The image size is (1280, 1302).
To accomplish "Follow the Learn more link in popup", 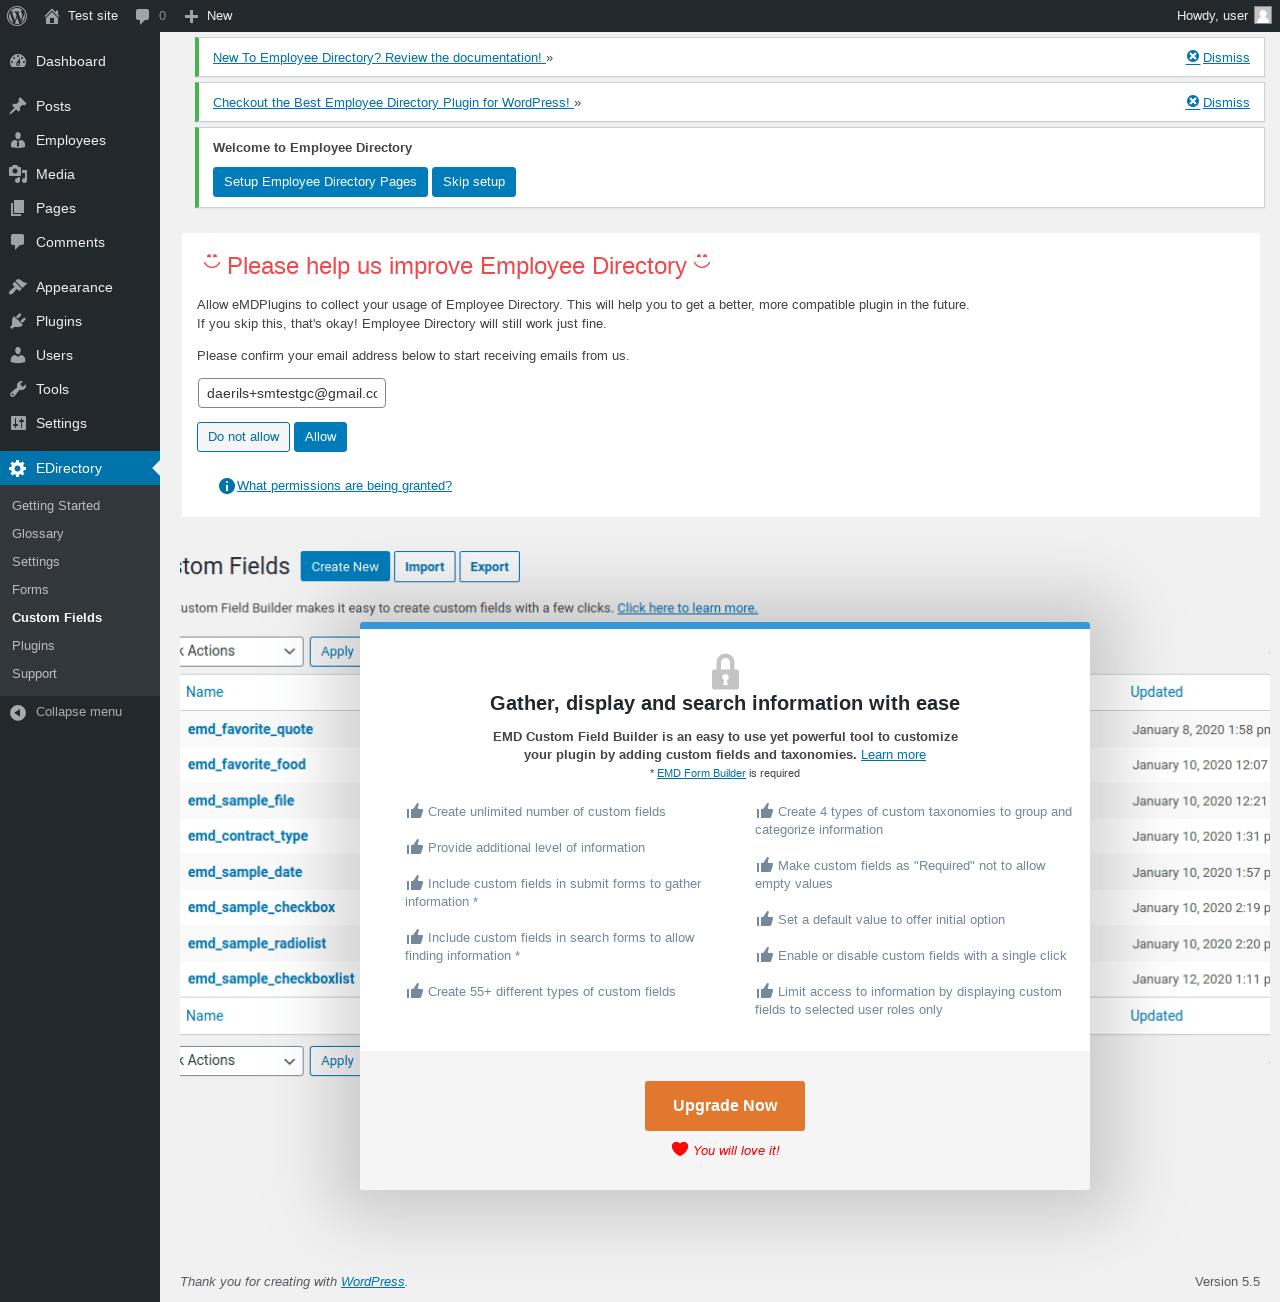I will pos(893,755).
